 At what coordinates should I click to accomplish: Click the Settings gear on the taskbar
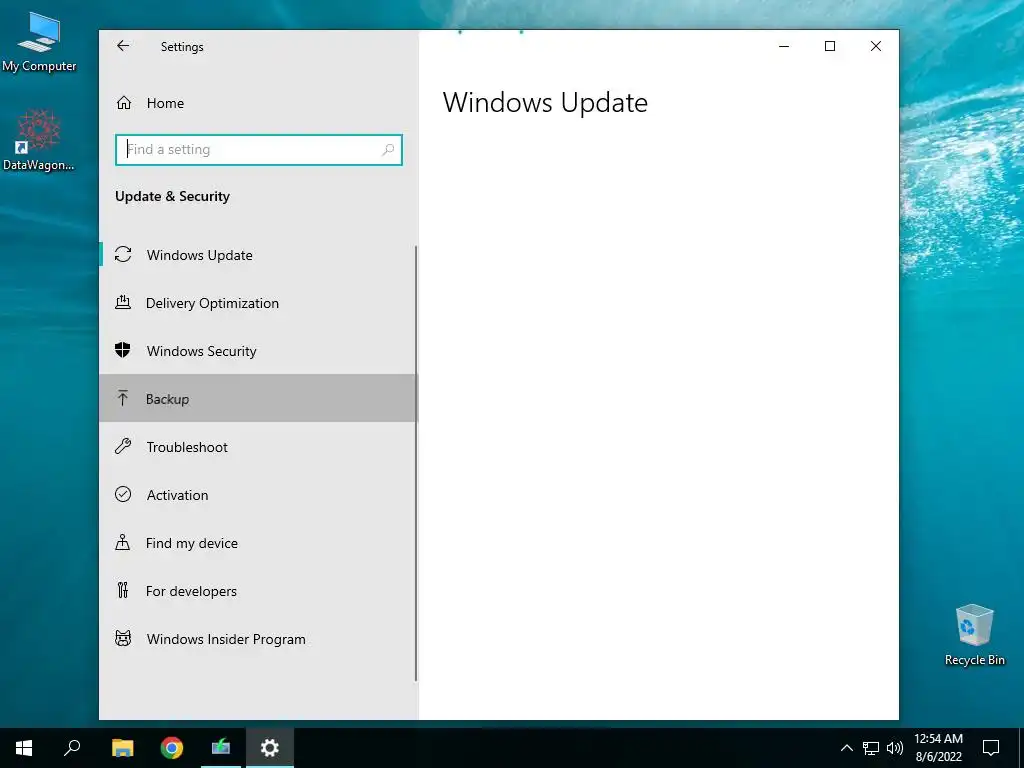coord(270,748)
